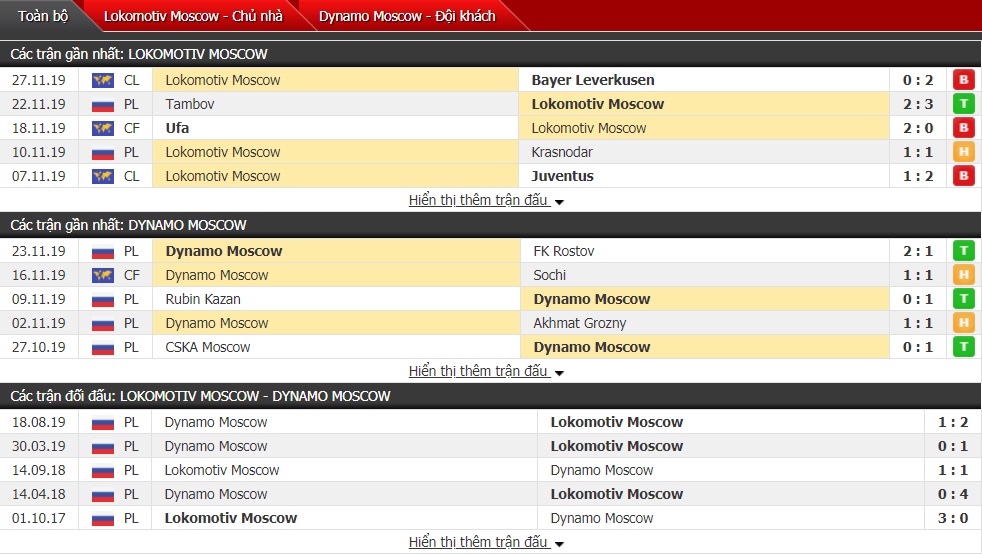Open Tambov team link
Screen dimensions: 982x555
click(190, 104)
